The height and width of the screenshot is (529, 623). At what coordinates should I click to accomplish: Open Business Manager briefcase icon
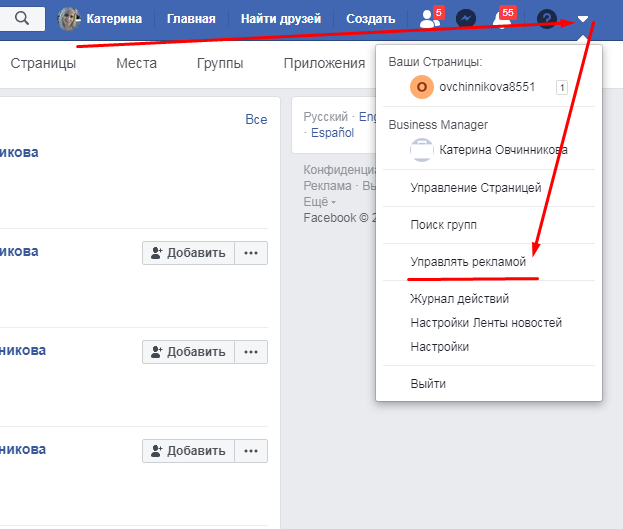click(422, 150)
